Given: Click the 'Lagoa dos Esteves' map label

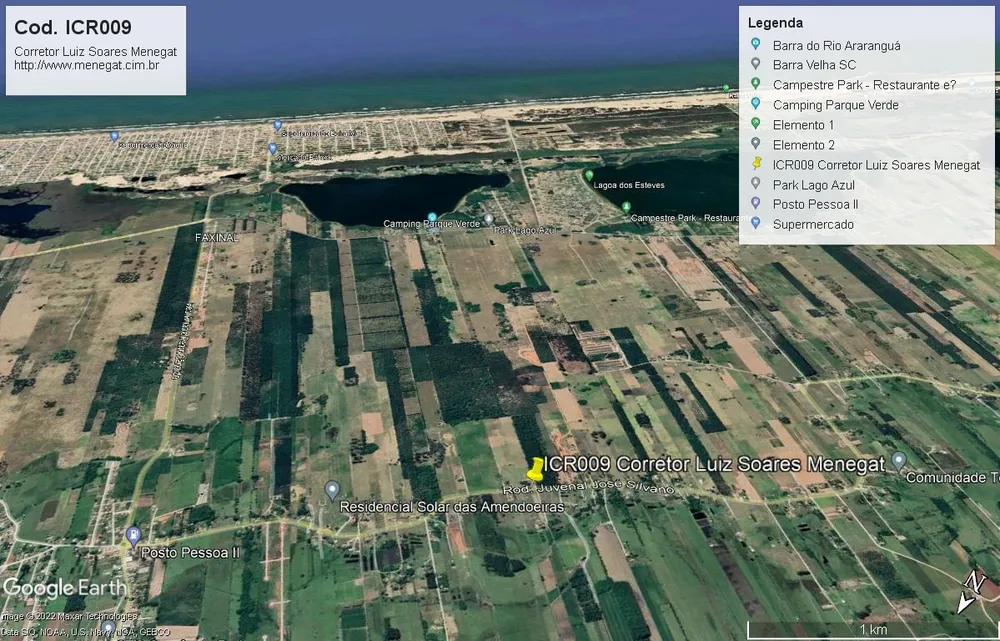Looking at the screenshot, I should coord(629,185).
